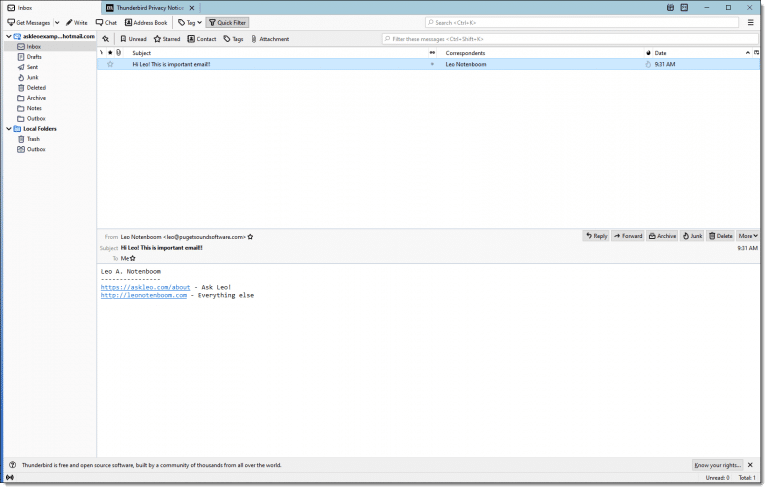Screen dimensions: 768x490
Task: Close the Thunderbird Privacy Notice tab
Action: [192, 8]
